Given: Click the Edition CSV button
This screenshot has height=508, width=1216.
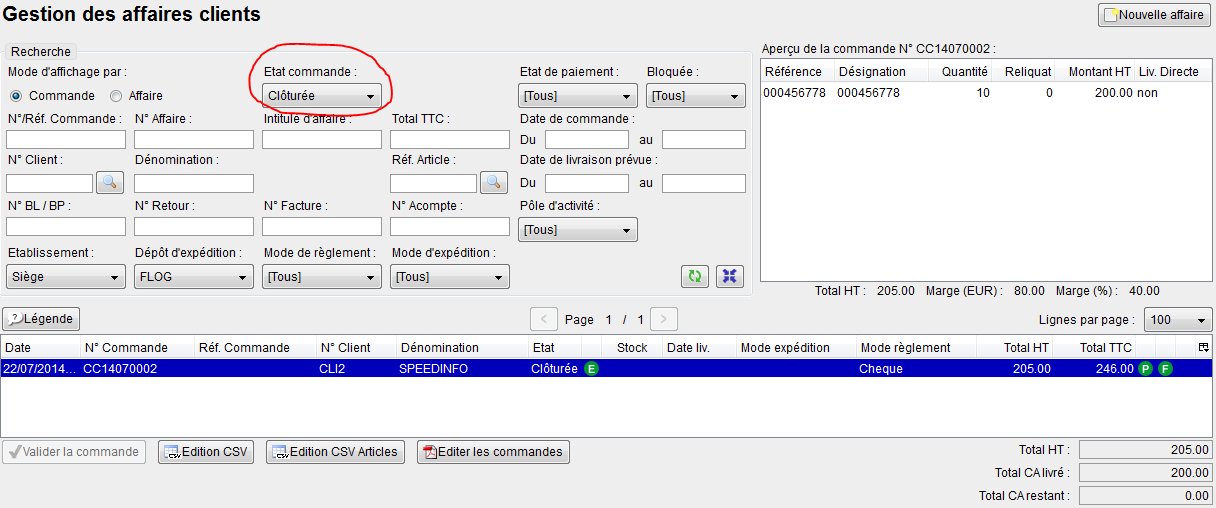Looking at the screenshot, I should point(206,452).
